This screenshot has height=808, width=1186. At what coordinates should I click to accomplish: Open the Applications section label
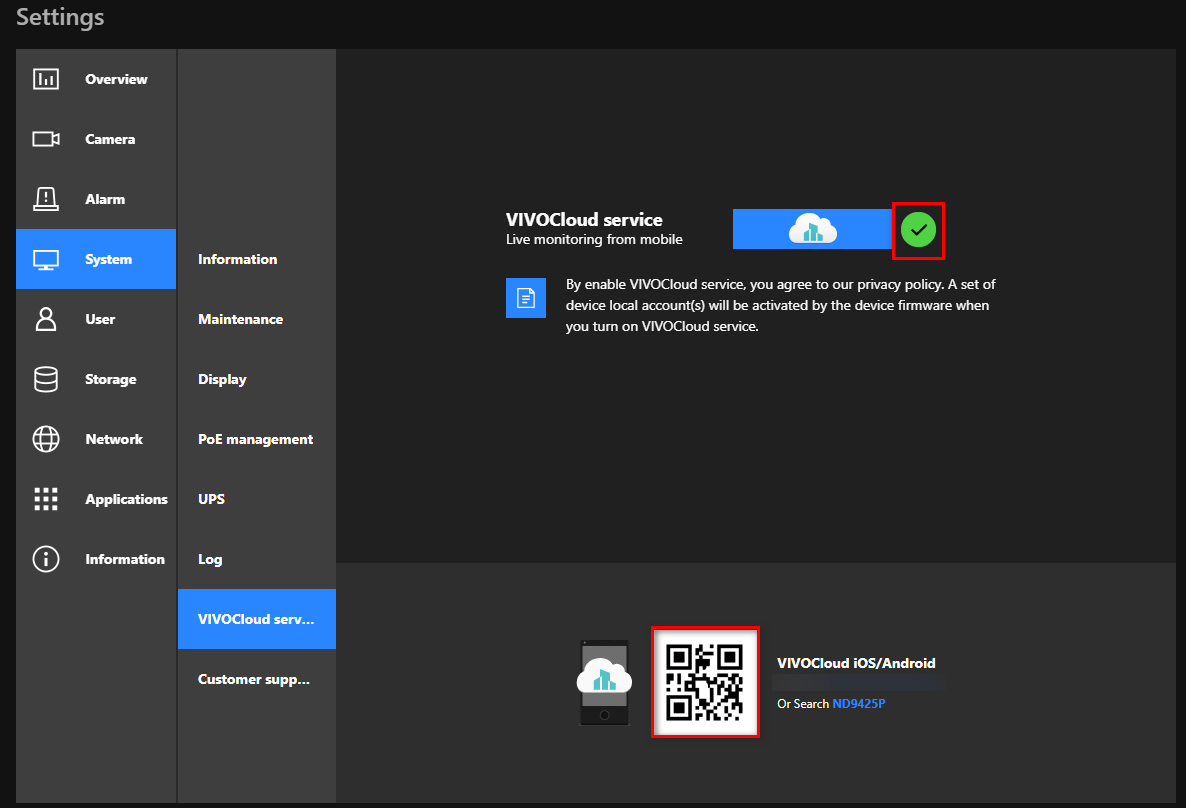126,499
